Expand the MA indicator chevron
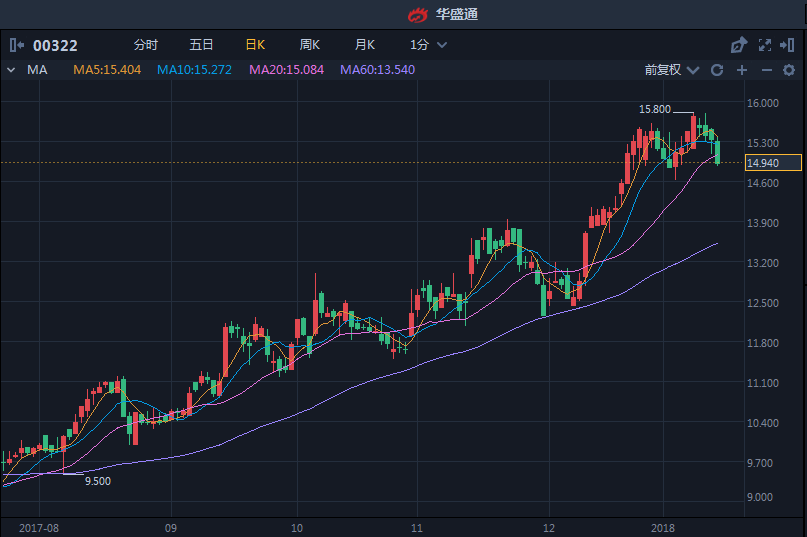 tap(12, 70)
